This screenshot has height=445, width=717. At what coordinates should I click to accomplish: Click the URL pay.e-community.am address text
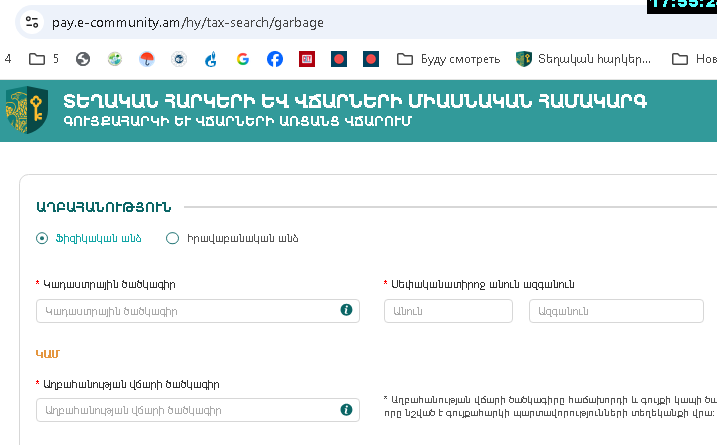pos(187,22)
